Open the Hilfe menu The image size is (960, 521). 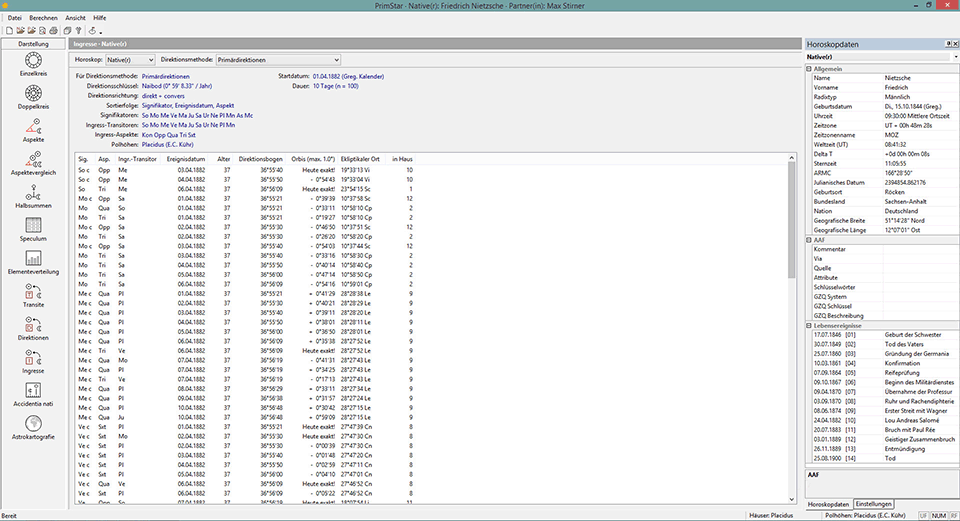click(x=100, y=18)
